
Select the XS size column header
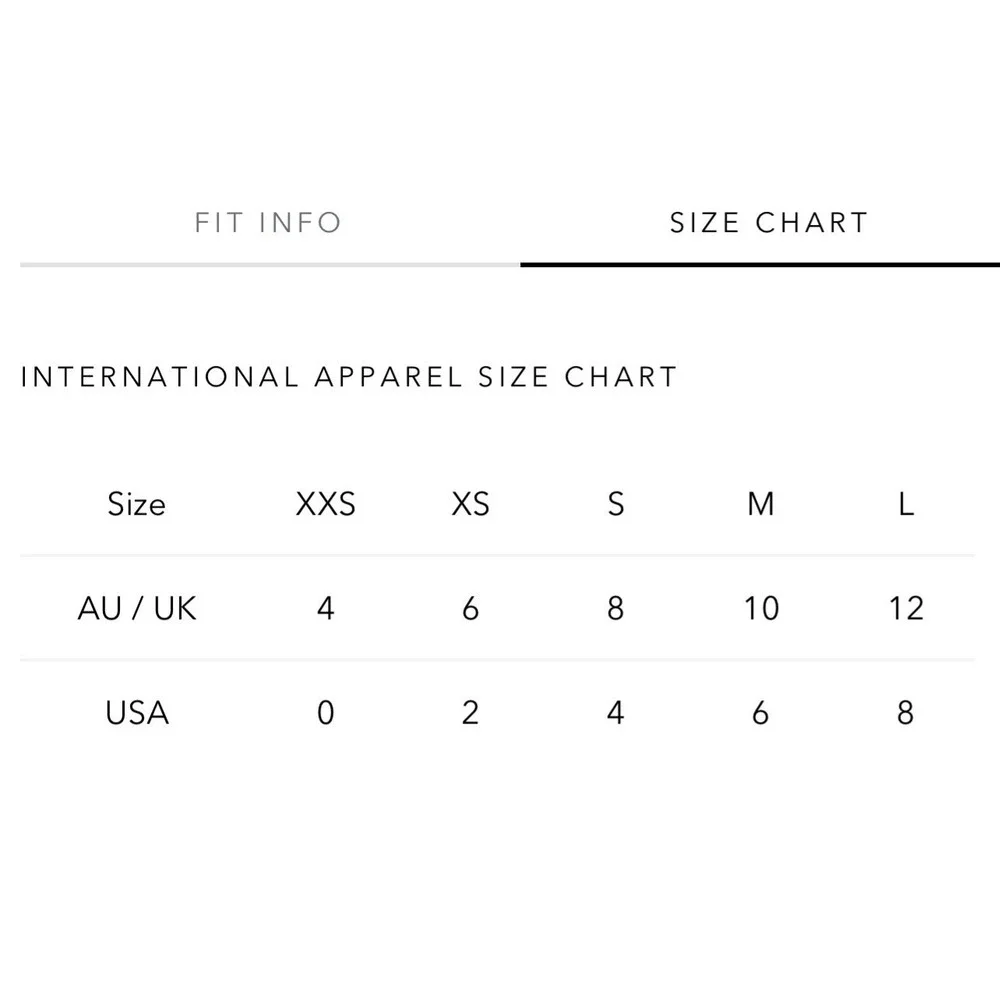(471, 504)
